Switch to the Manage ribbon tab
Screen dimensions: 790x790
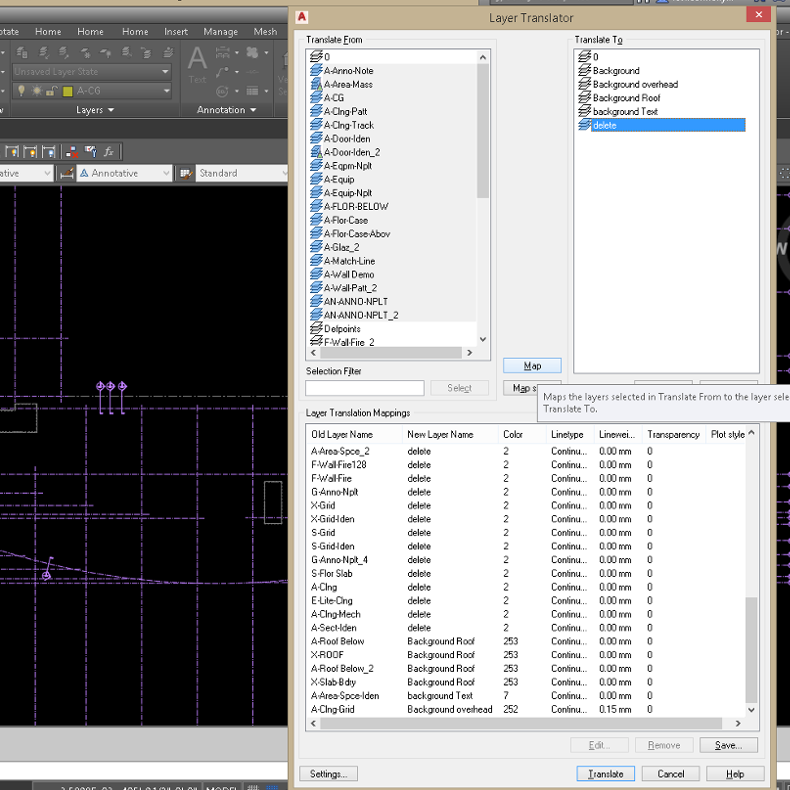pos(221,32)
